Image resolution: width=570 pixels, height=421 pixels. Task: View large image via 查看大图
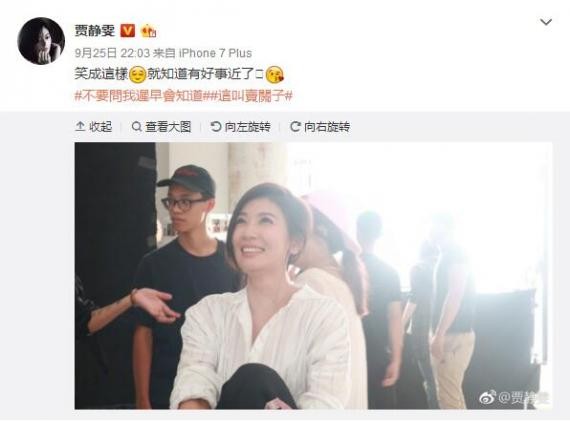161,127
